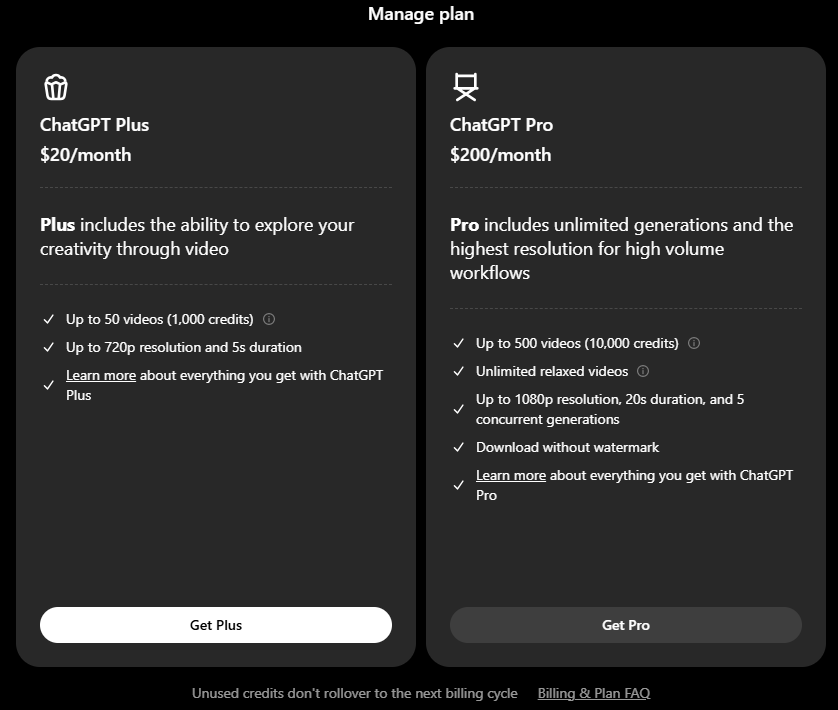Click the $200/month price text
The width and height of the screenshot is (838, 710).
click(x=500, y=155)
